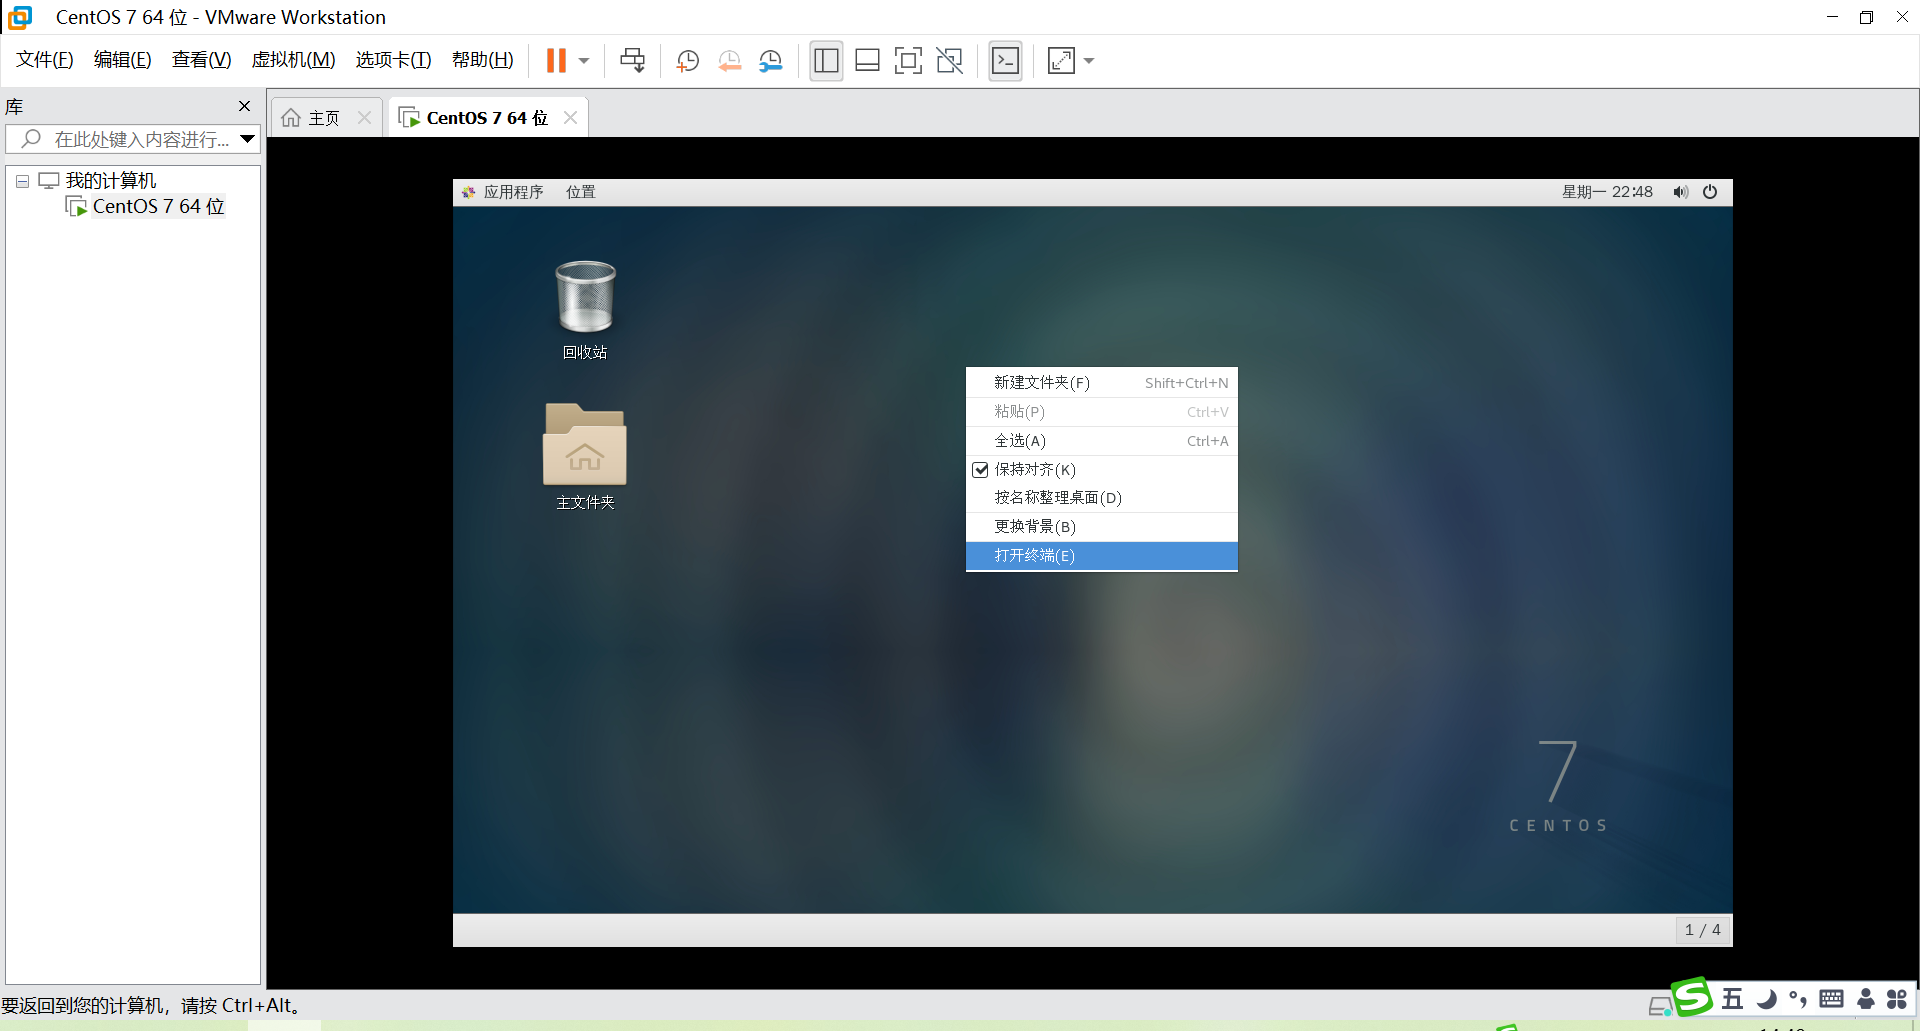Open the 选项卡(T) menu
Viewport: 1920px width, 1031px height.
tap(394, 60)
